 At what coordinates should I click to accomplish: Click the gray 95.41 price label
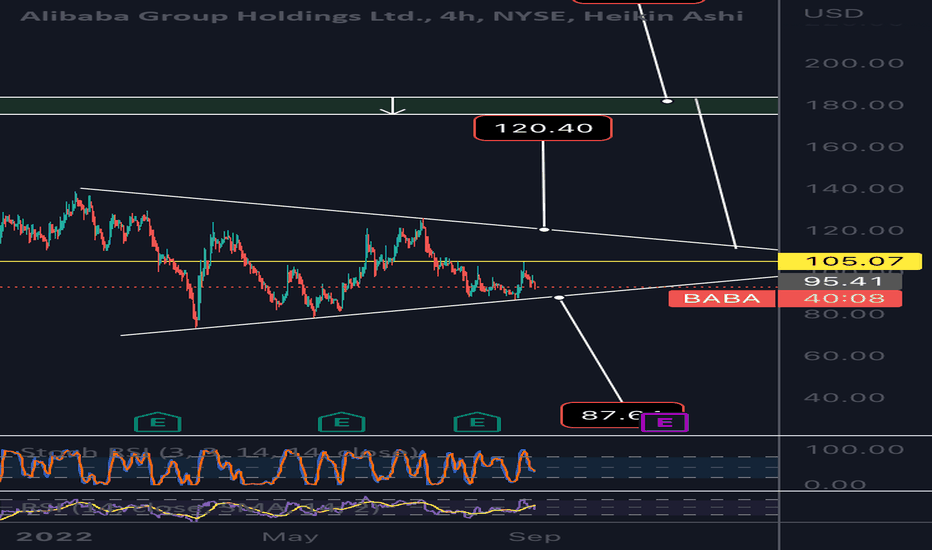[840, 281]
